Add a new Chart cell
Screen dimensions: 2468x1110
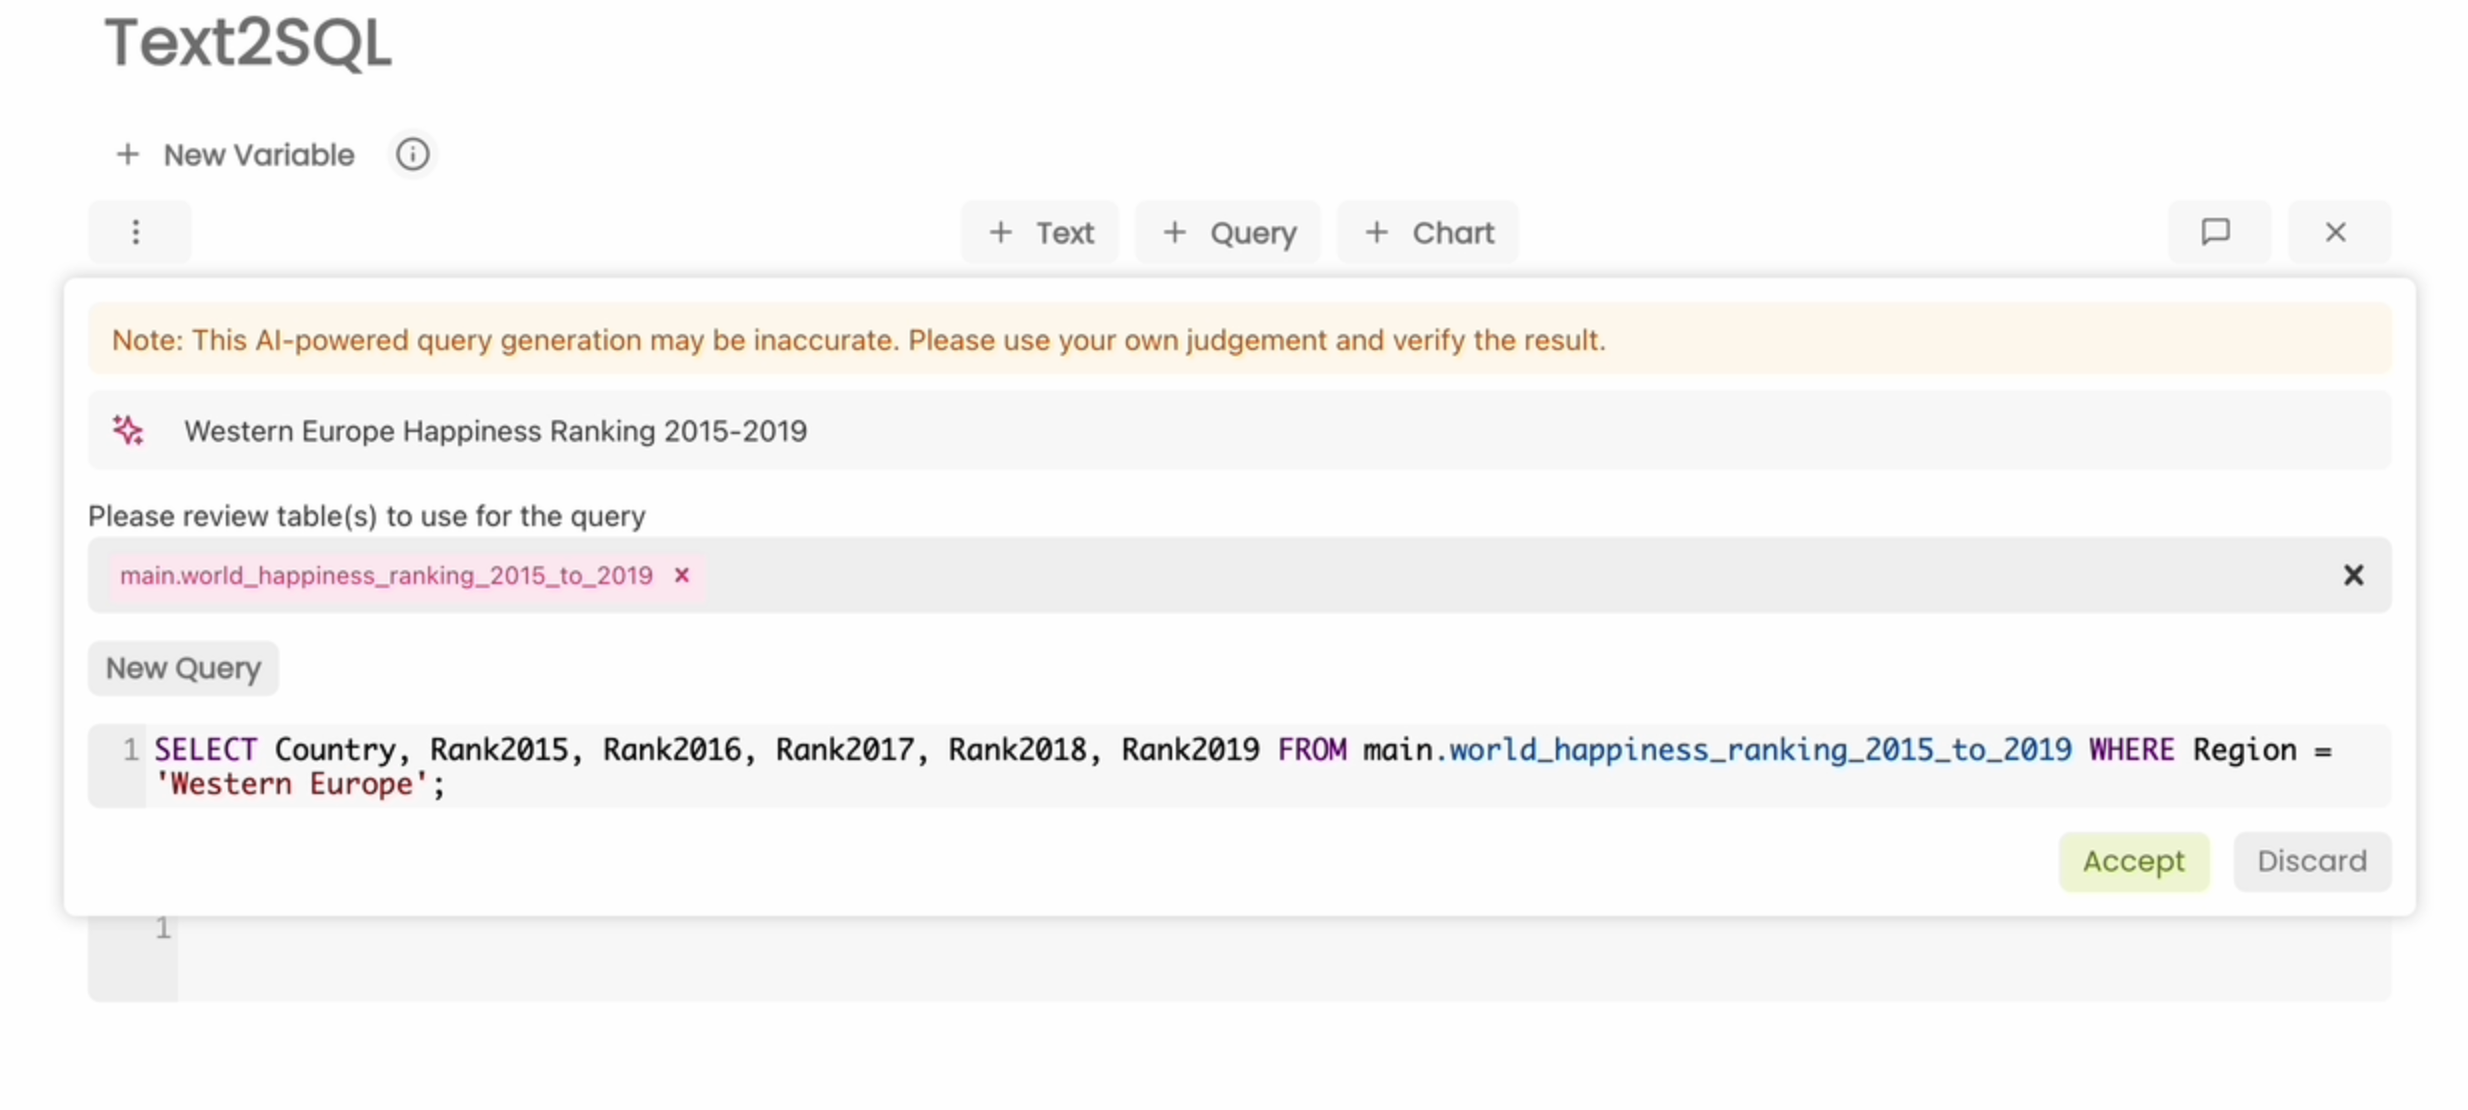1428,232
